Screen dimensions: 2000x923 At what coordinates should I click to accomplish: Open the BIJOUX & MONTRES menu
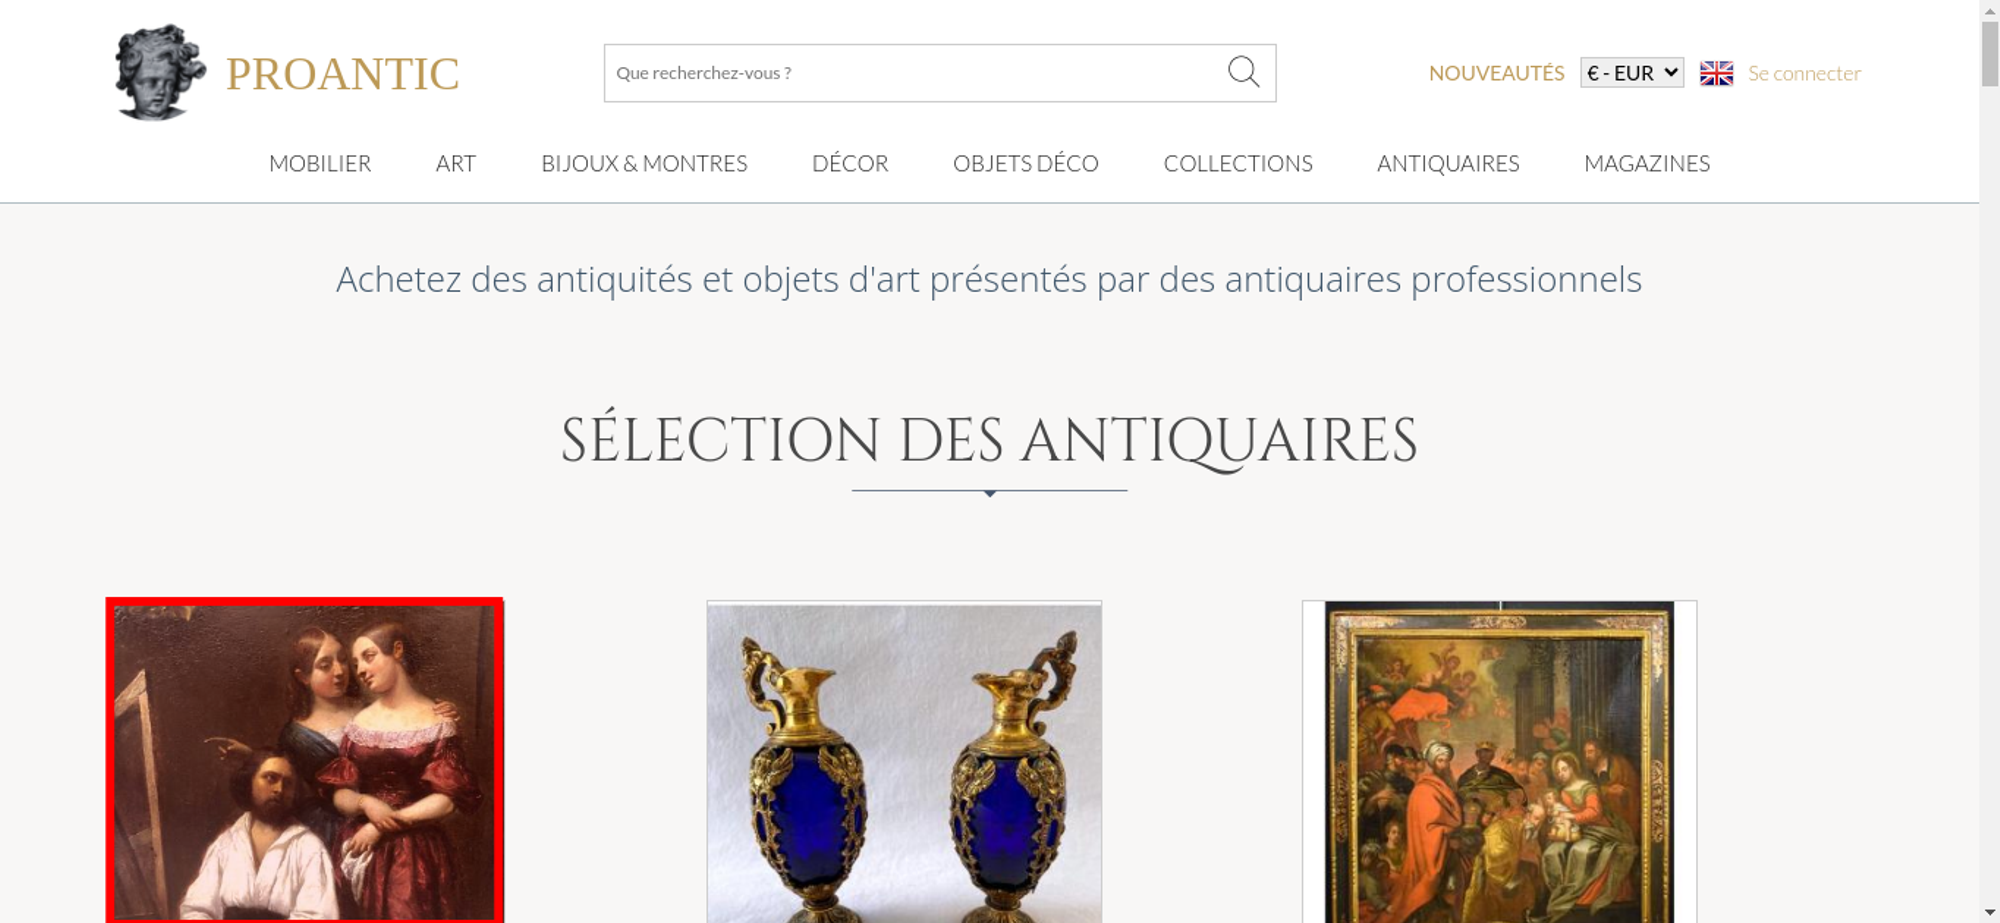644,163
